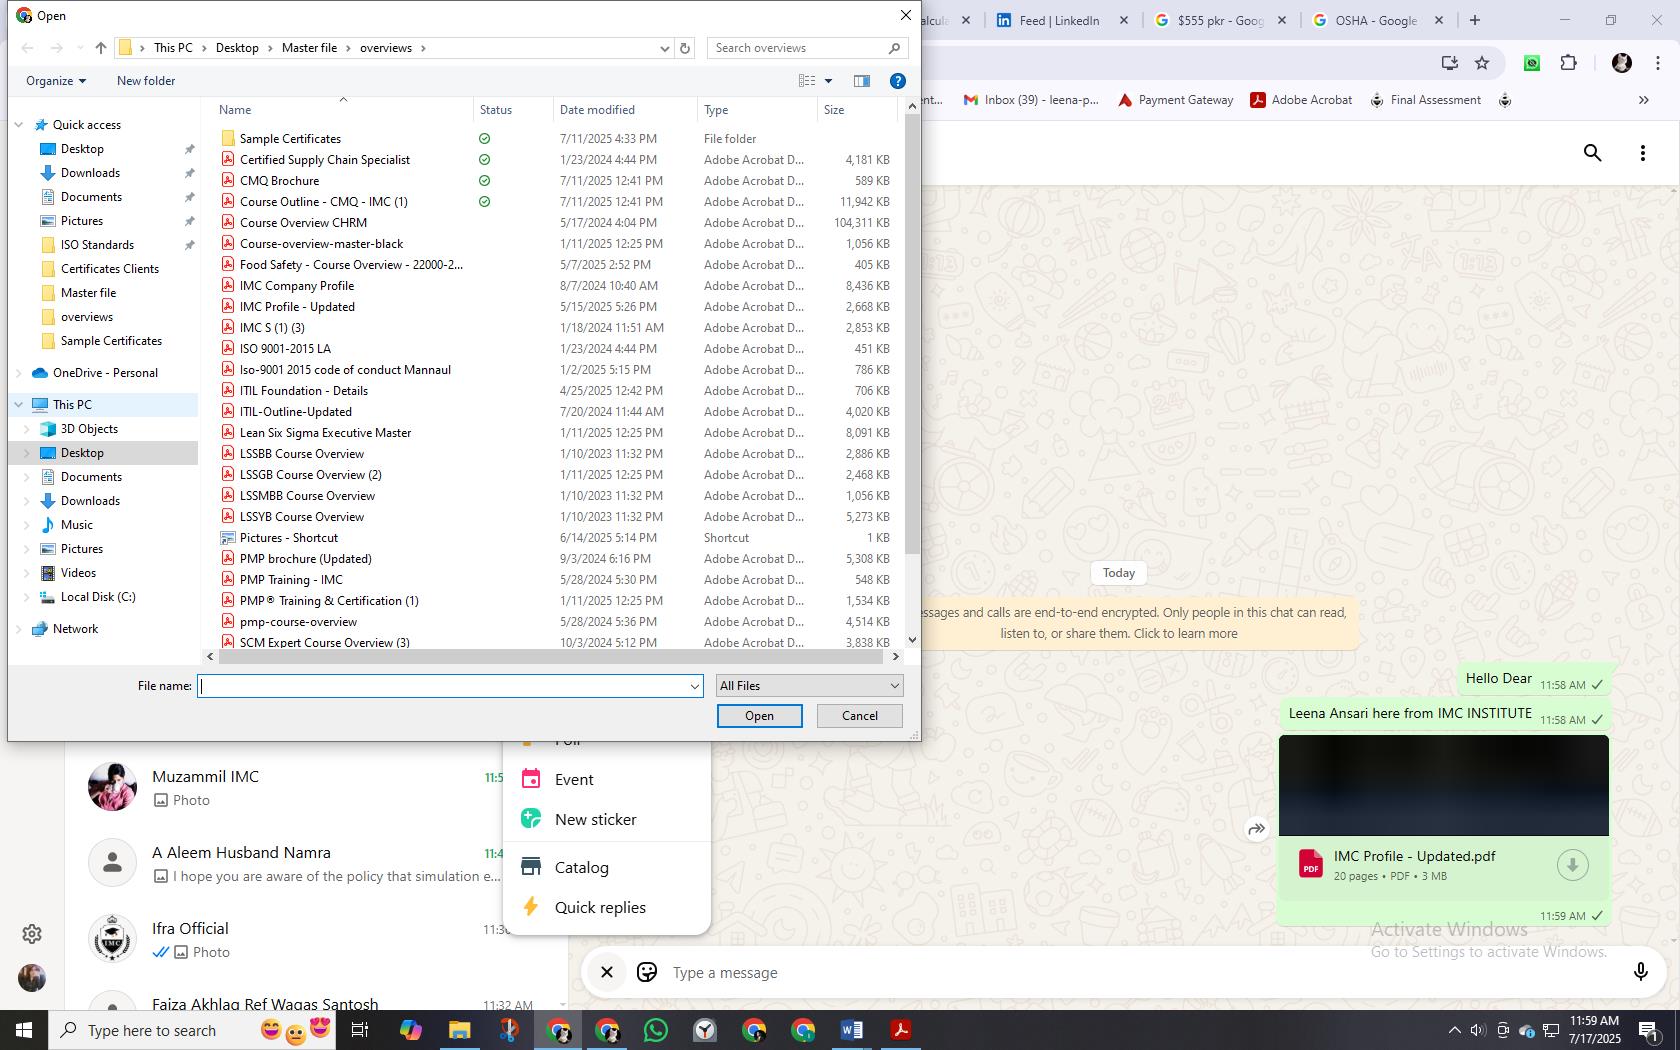Click the file list horizontal scrollbar
This screenshot has width=1680, height=1050.
pos(550,657)
